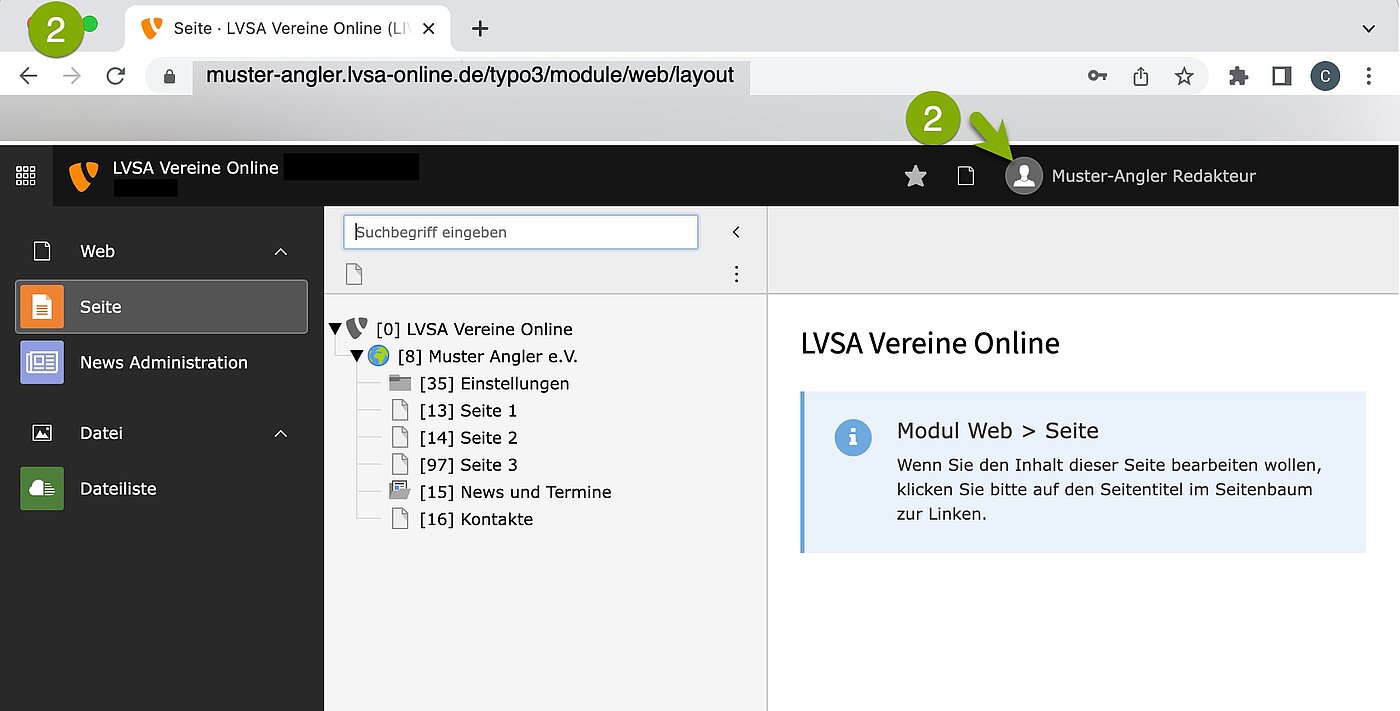The width and height of the screenshot is (1400, 711).
Task: Click the news icon of News und Termine
Action: pyautogui.click(x=400, y=490)
